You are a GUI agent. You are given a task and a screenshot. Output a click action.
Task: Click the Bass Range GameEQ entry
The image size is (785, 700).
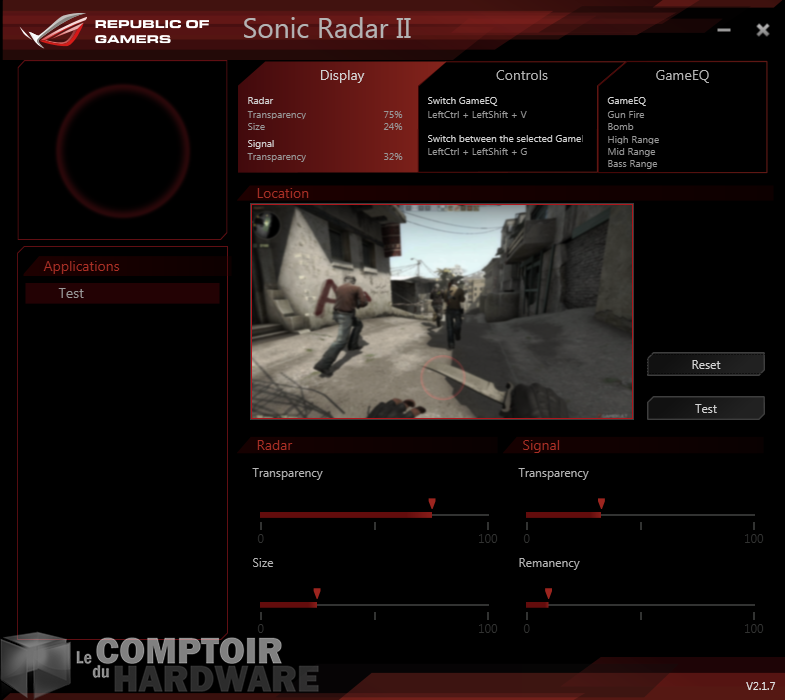(x=632, y=164)
